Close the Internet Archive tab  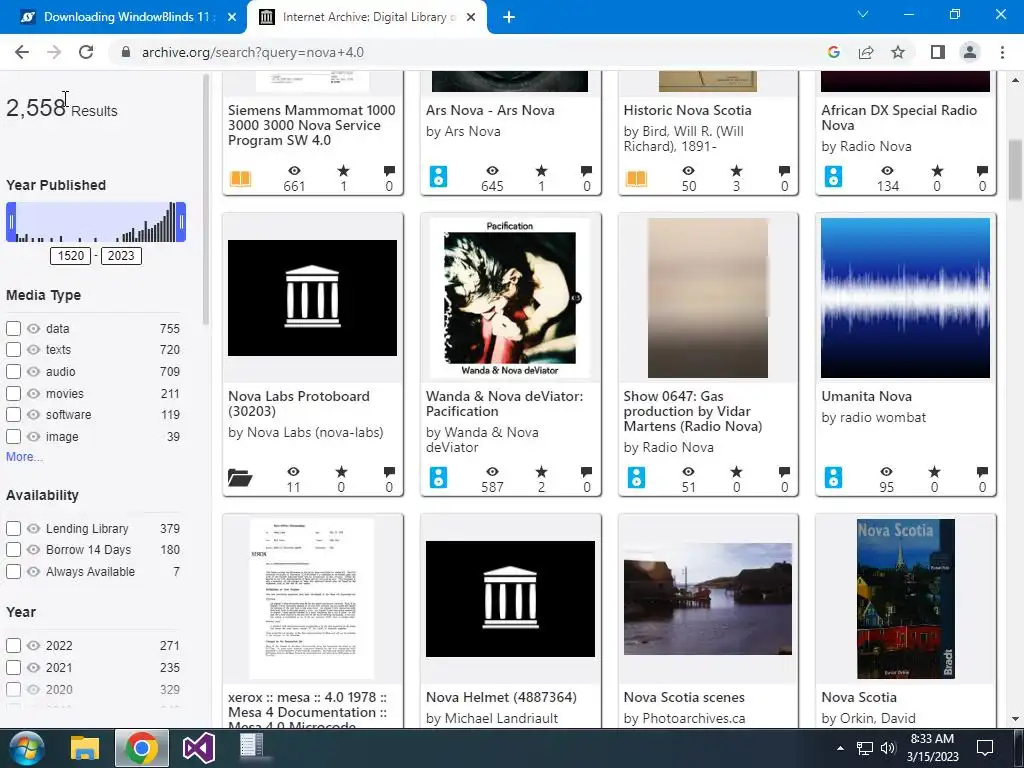coord(471,17)
